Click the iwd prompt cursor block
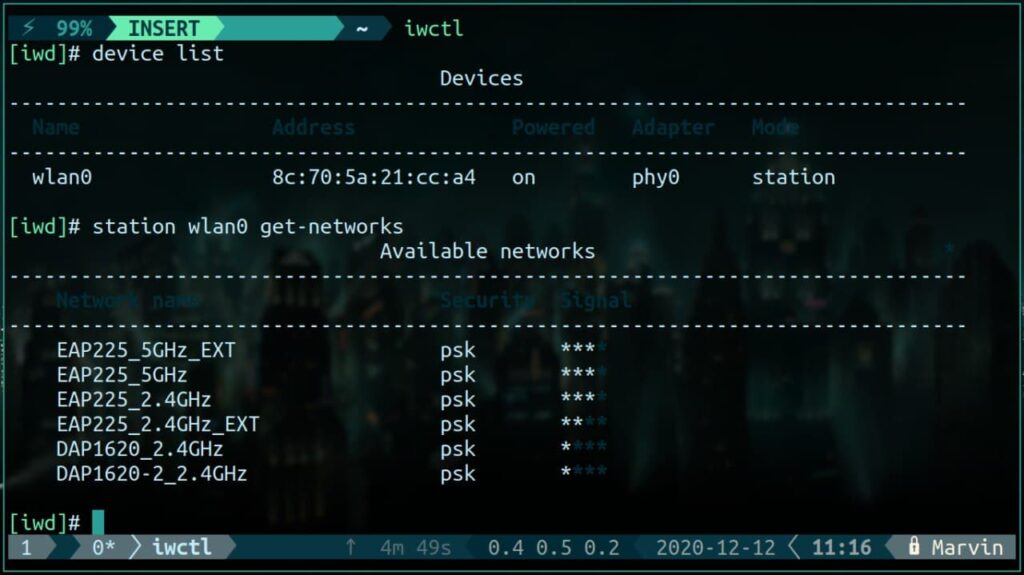1024x575 pixels. 98,521
